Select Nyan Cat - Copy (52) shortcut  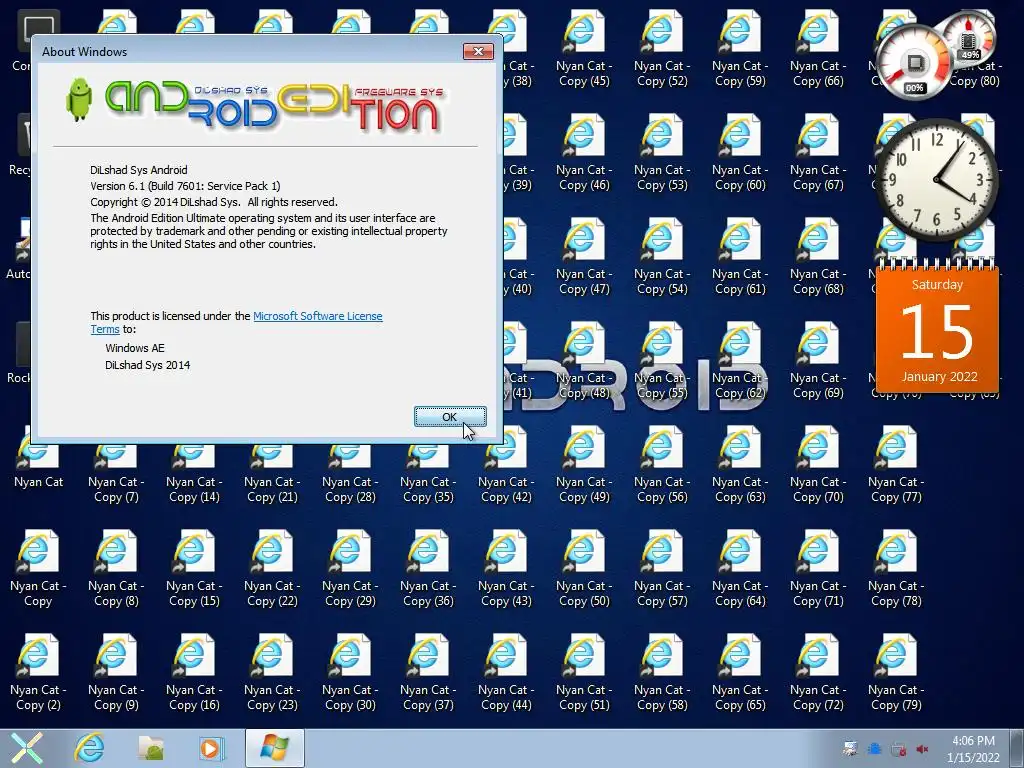pos(662,50)
